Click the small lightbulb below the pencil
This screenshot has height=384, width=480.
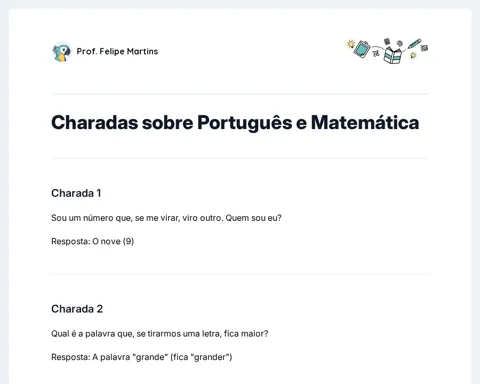click(413, 55)
